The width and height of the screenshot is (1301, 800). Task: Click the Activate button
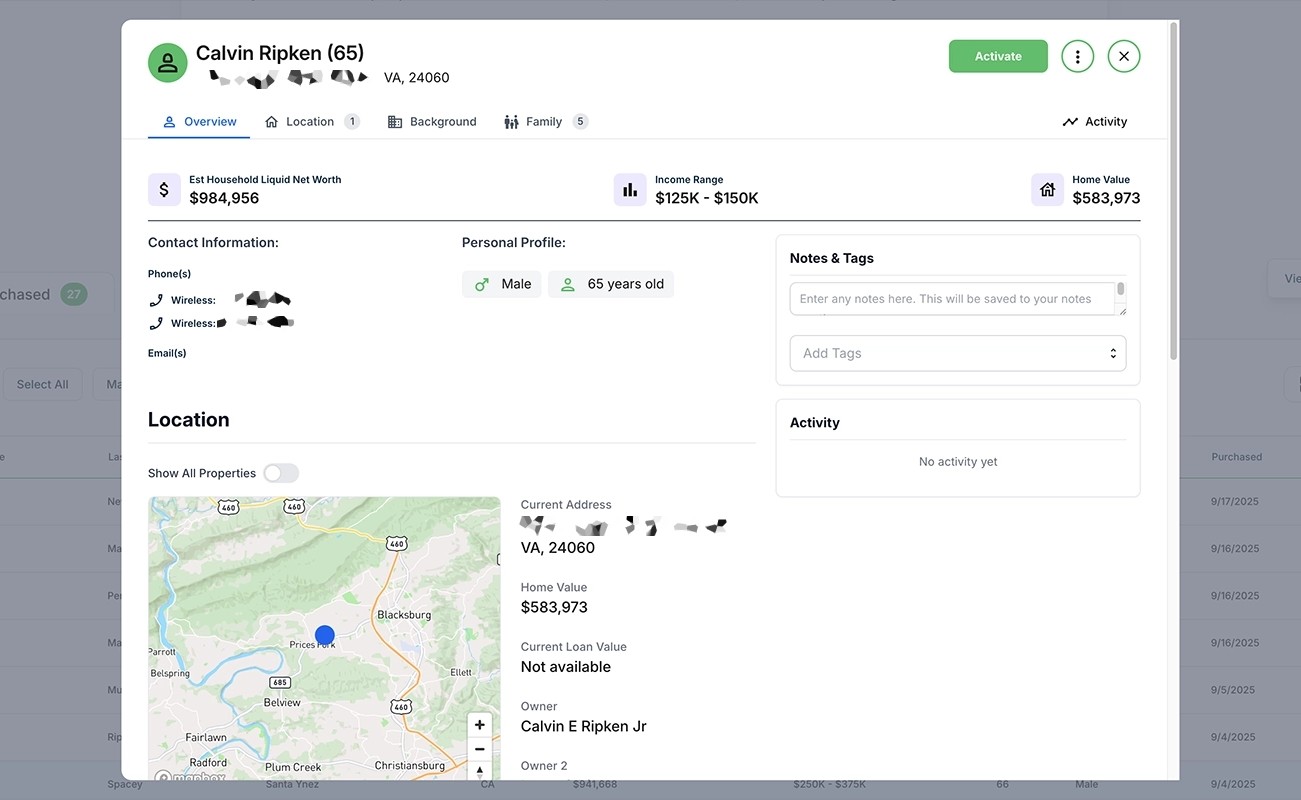[x=998, y=56]
